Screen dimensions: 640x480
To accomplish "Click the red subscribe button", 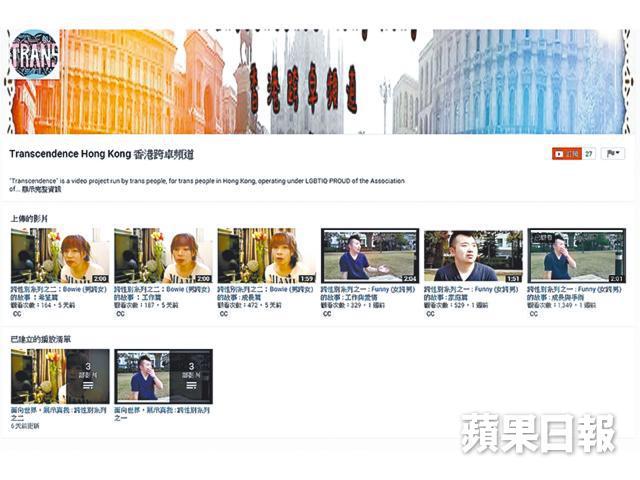I will point(567,154).
